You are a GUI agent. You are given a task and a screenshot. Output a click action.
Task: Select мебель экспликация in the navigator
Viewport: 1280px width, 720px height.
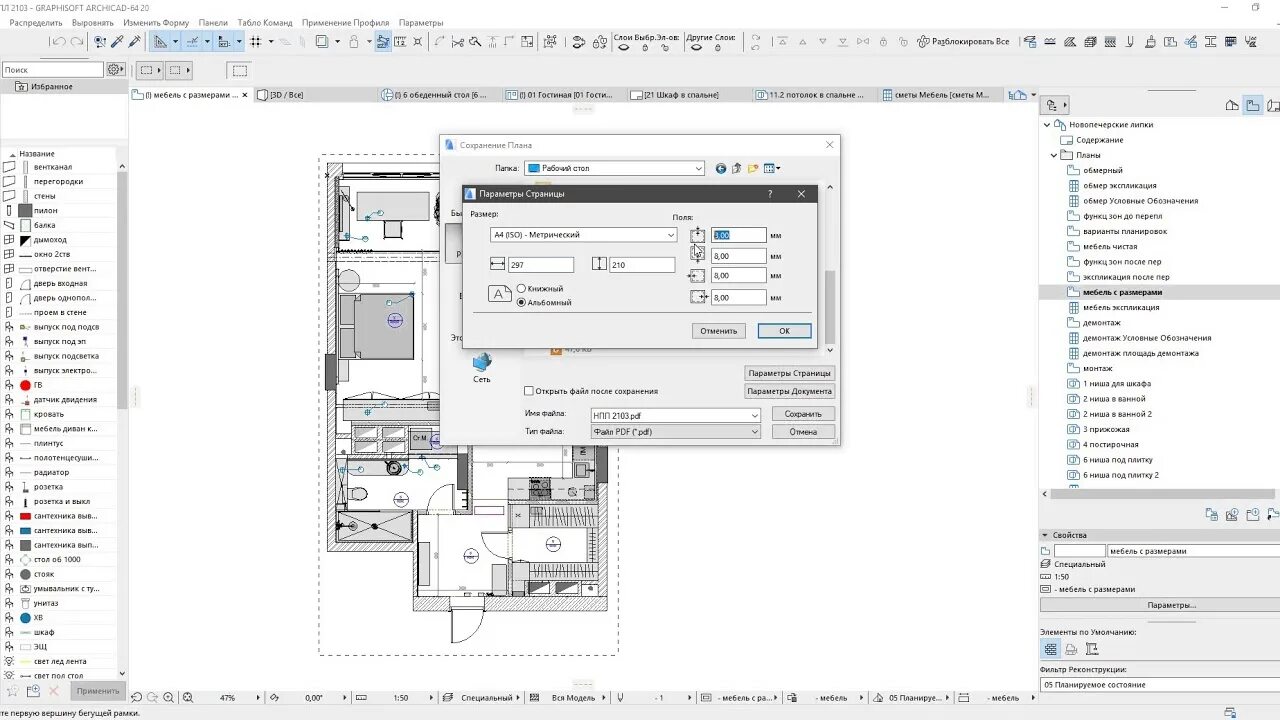1121,307
